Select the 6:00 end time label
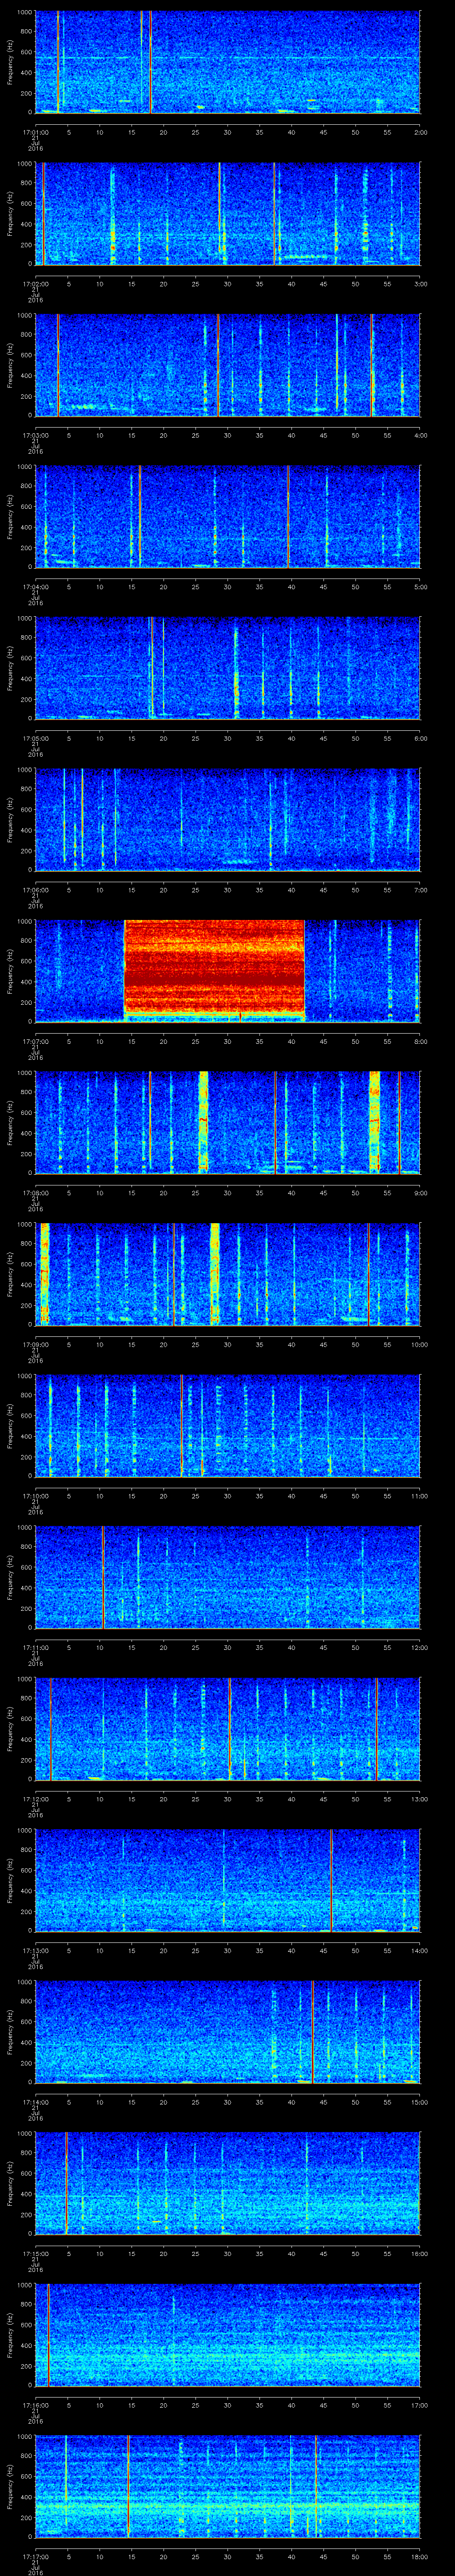The image size is (455, 2576). tap(420, 738)
